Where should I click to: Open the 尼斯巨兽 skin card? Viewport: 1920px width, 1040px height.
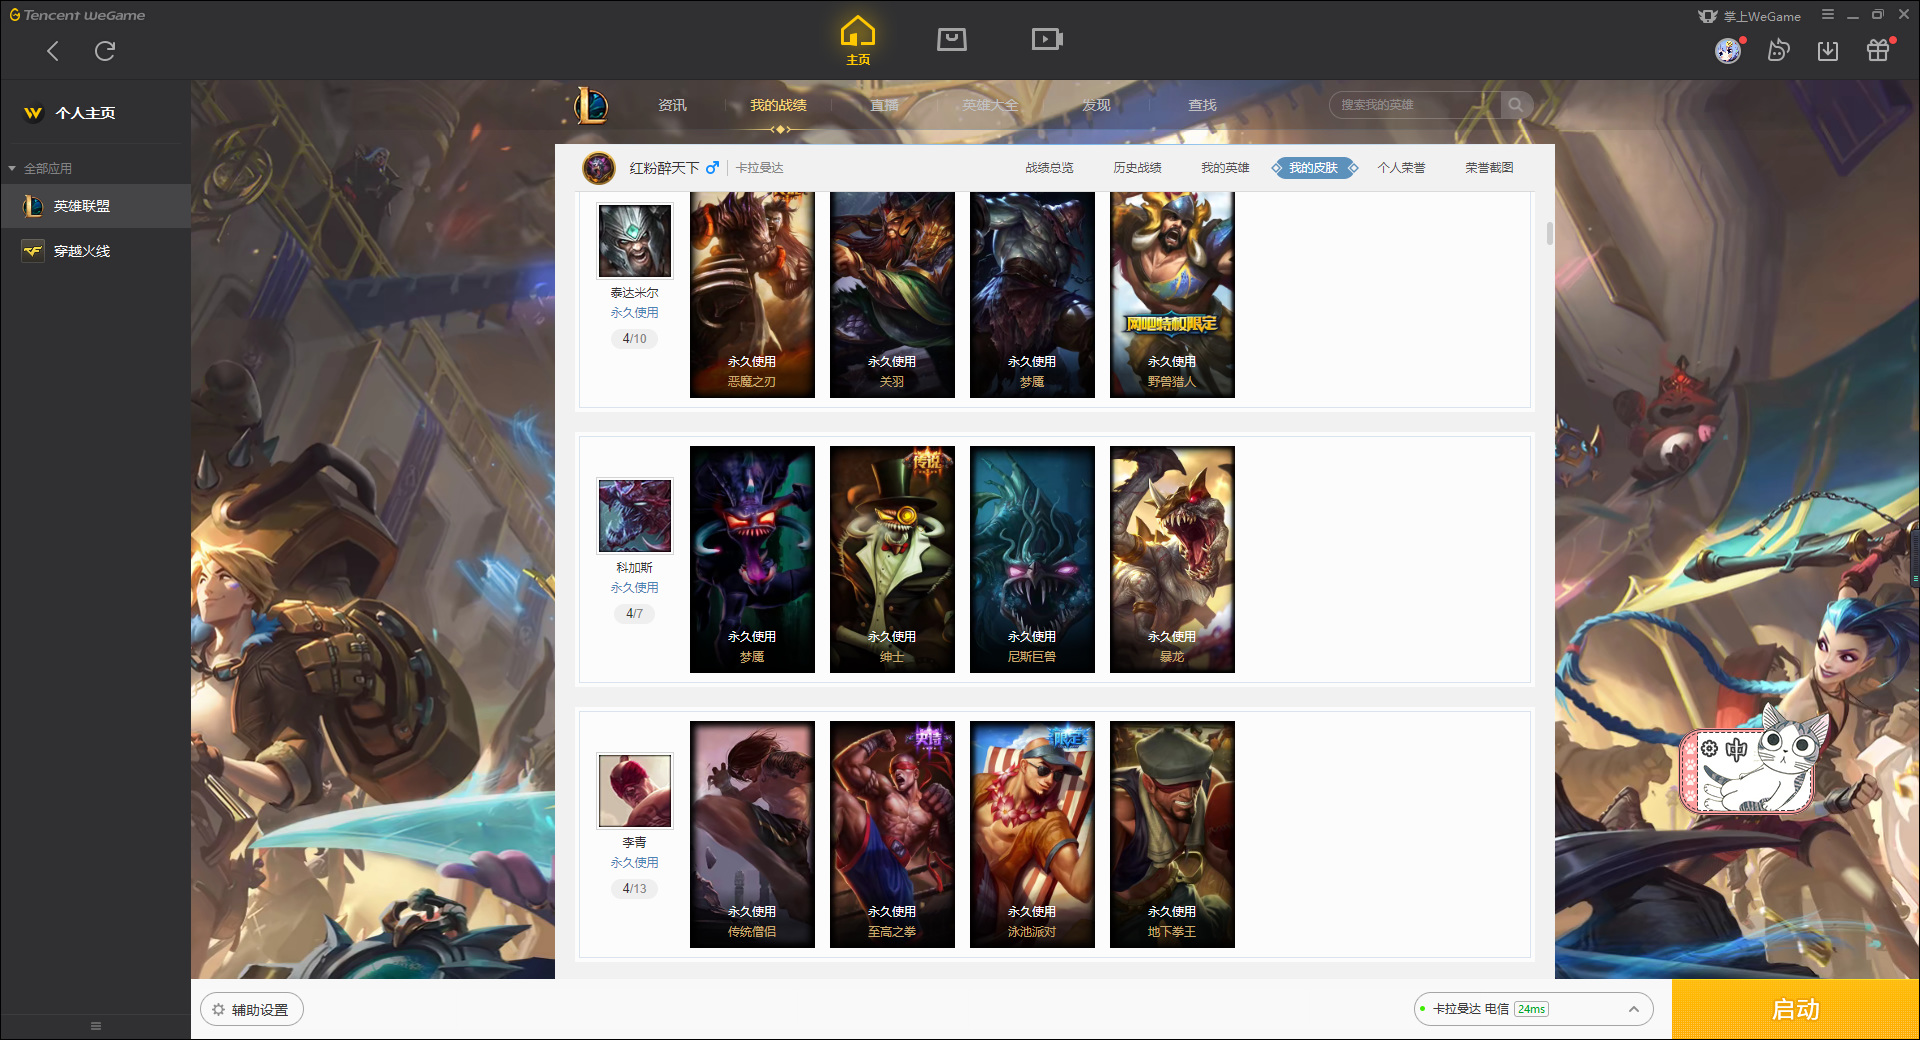[x=1032, y=559]
